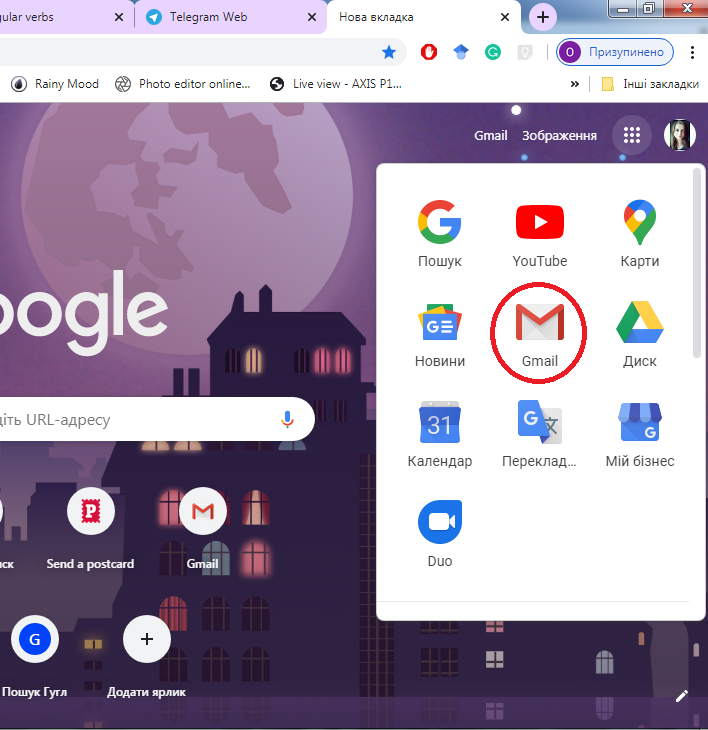Screen dimensions: 708x730
Task: Open Rainy Mood bookmark
Action: coord(55,84)
